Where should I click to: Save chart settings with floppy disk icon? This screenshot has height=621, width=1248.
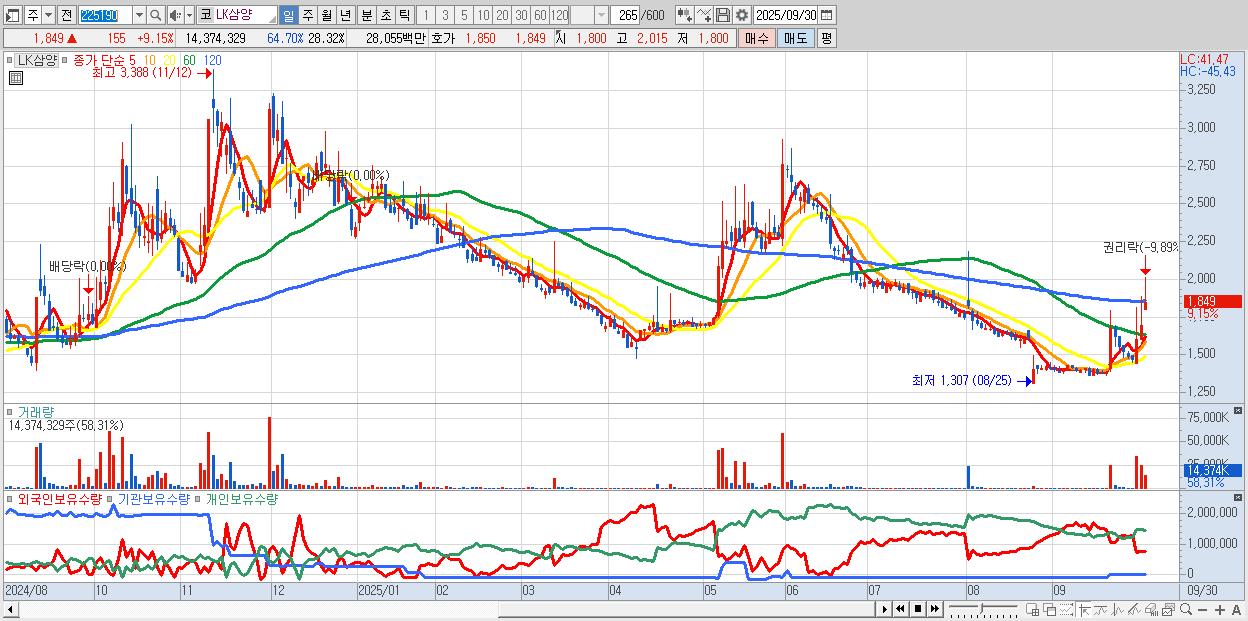[723, 15]
